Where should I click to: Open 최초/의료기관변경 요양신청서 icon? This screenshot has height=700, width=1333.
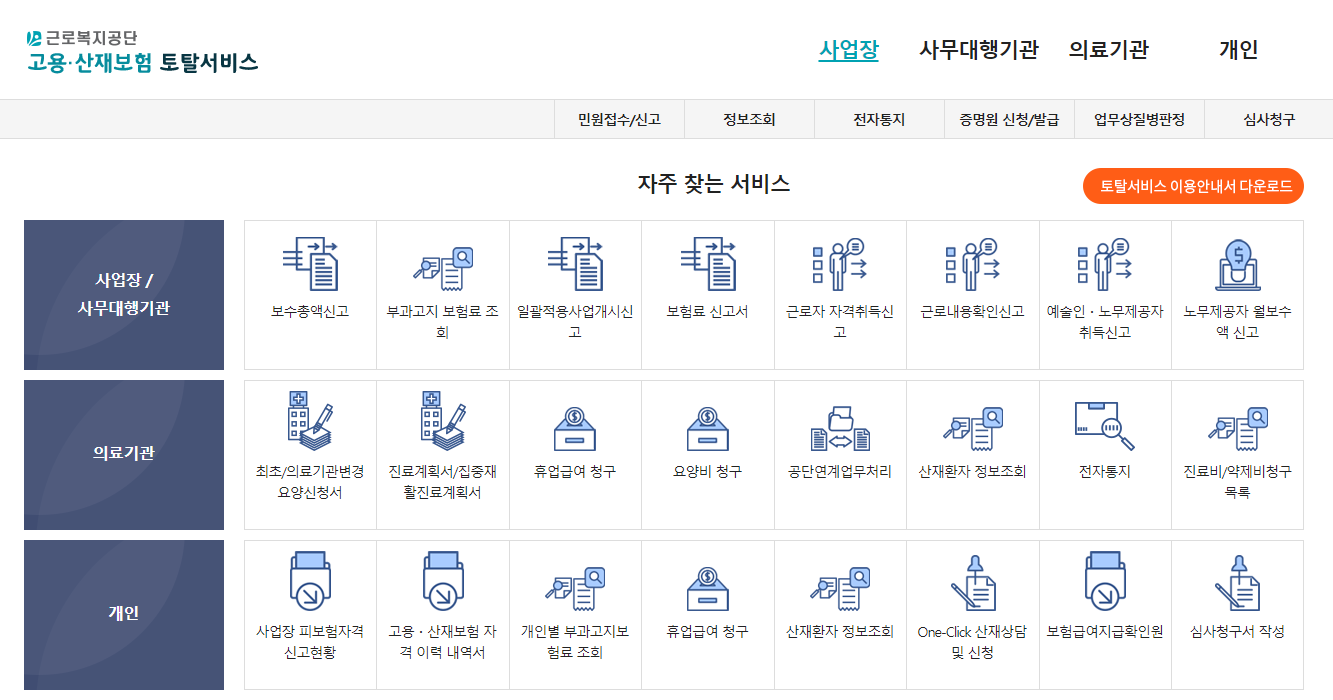coord(310,423)
